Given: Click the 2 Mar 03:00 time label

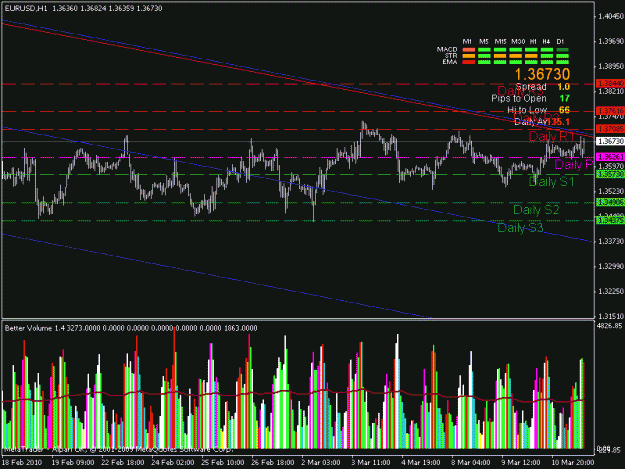Looking at the screenshot, I should (321, 463).
